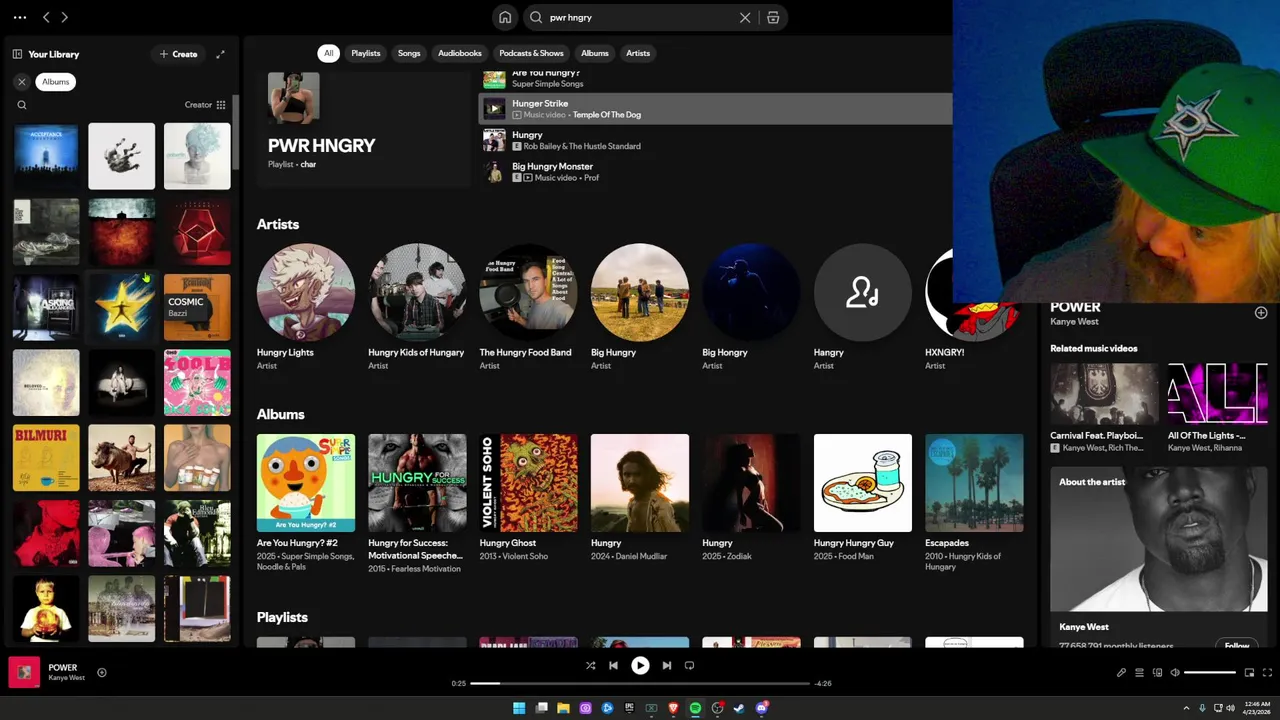Image resolution: width=1280 pixels, height=720 pixels.
Task: Open the Creator sort dropdown
Action: click(x=205, y=105)
